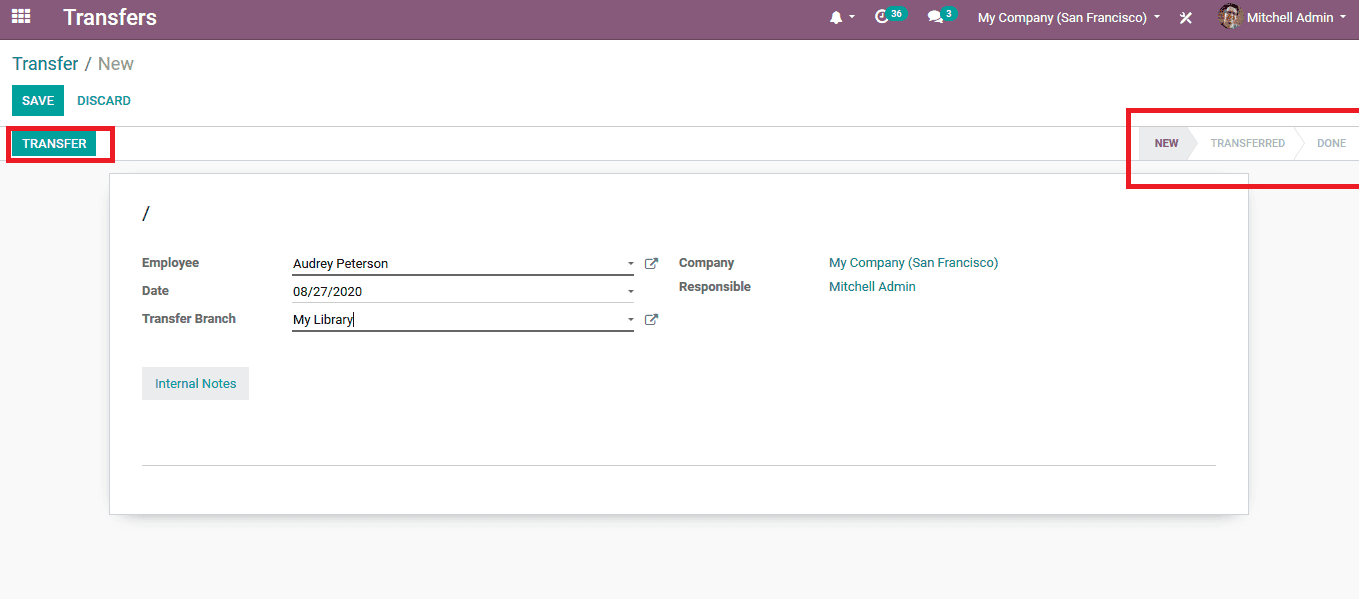The width and height of the screenshot is (1359, 599).
Task: Click the Responsible field label
Action: click(714, 287)
